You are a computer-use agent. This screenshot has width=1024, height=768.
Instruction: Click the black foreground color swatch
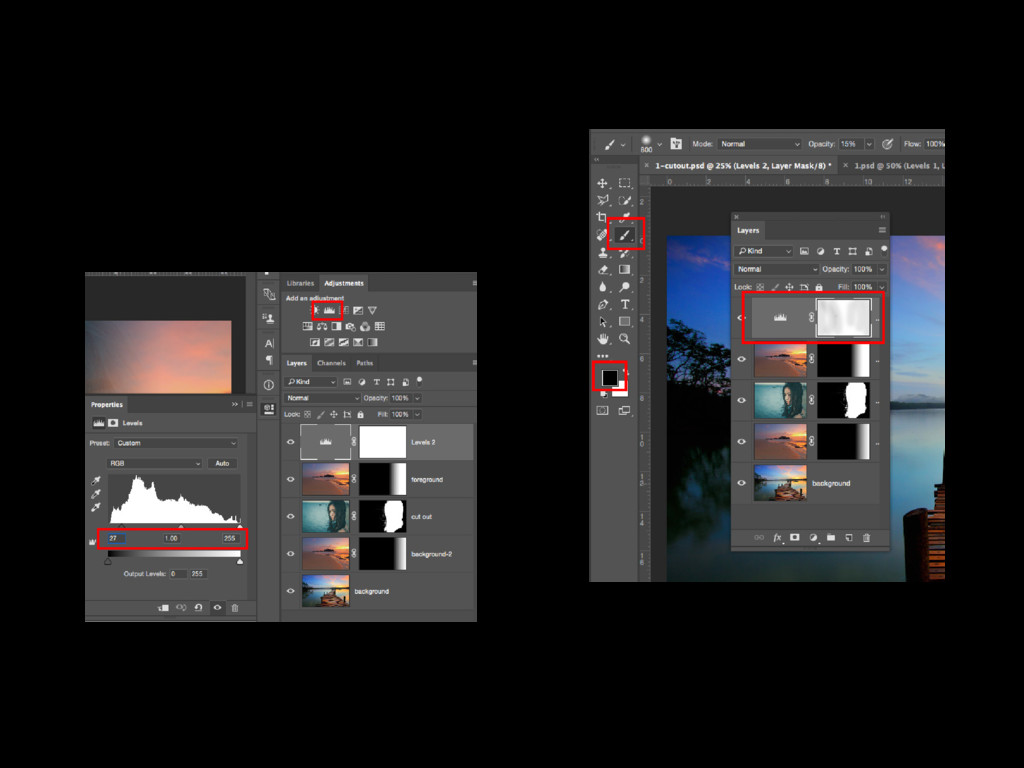pyautogui.click(x=609, y=377)
